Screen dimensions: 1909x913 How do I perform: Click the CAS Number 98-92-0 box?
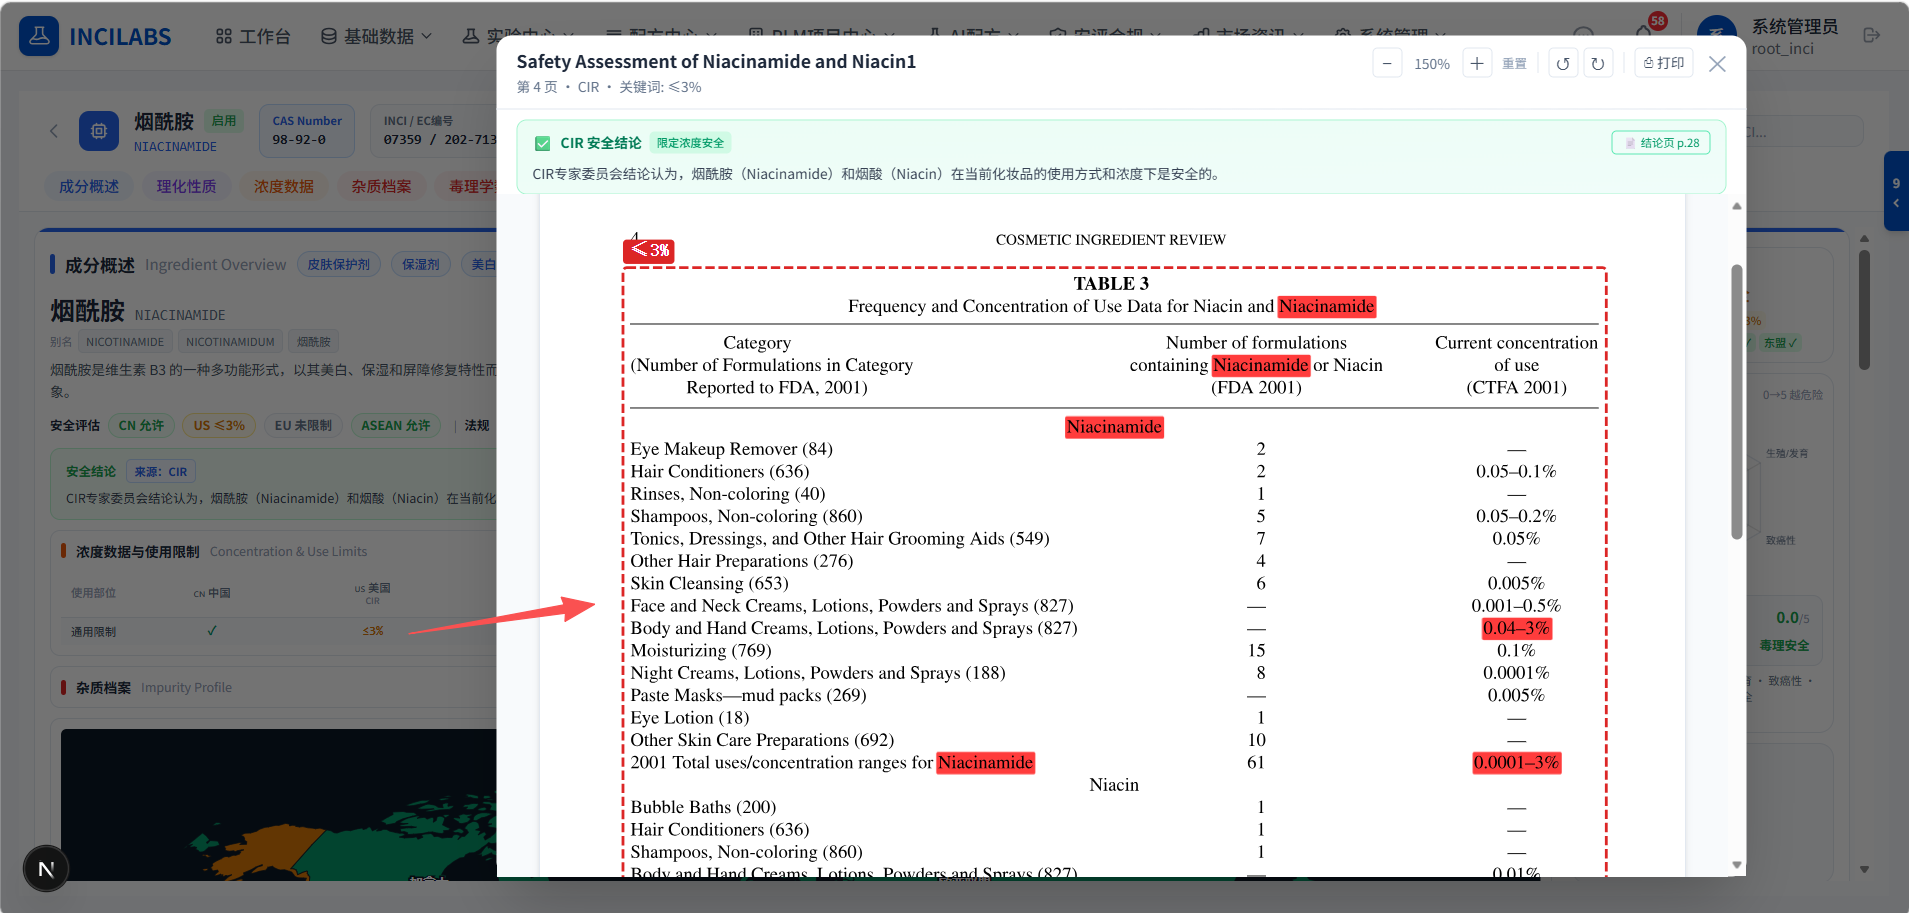pos(307,130)
